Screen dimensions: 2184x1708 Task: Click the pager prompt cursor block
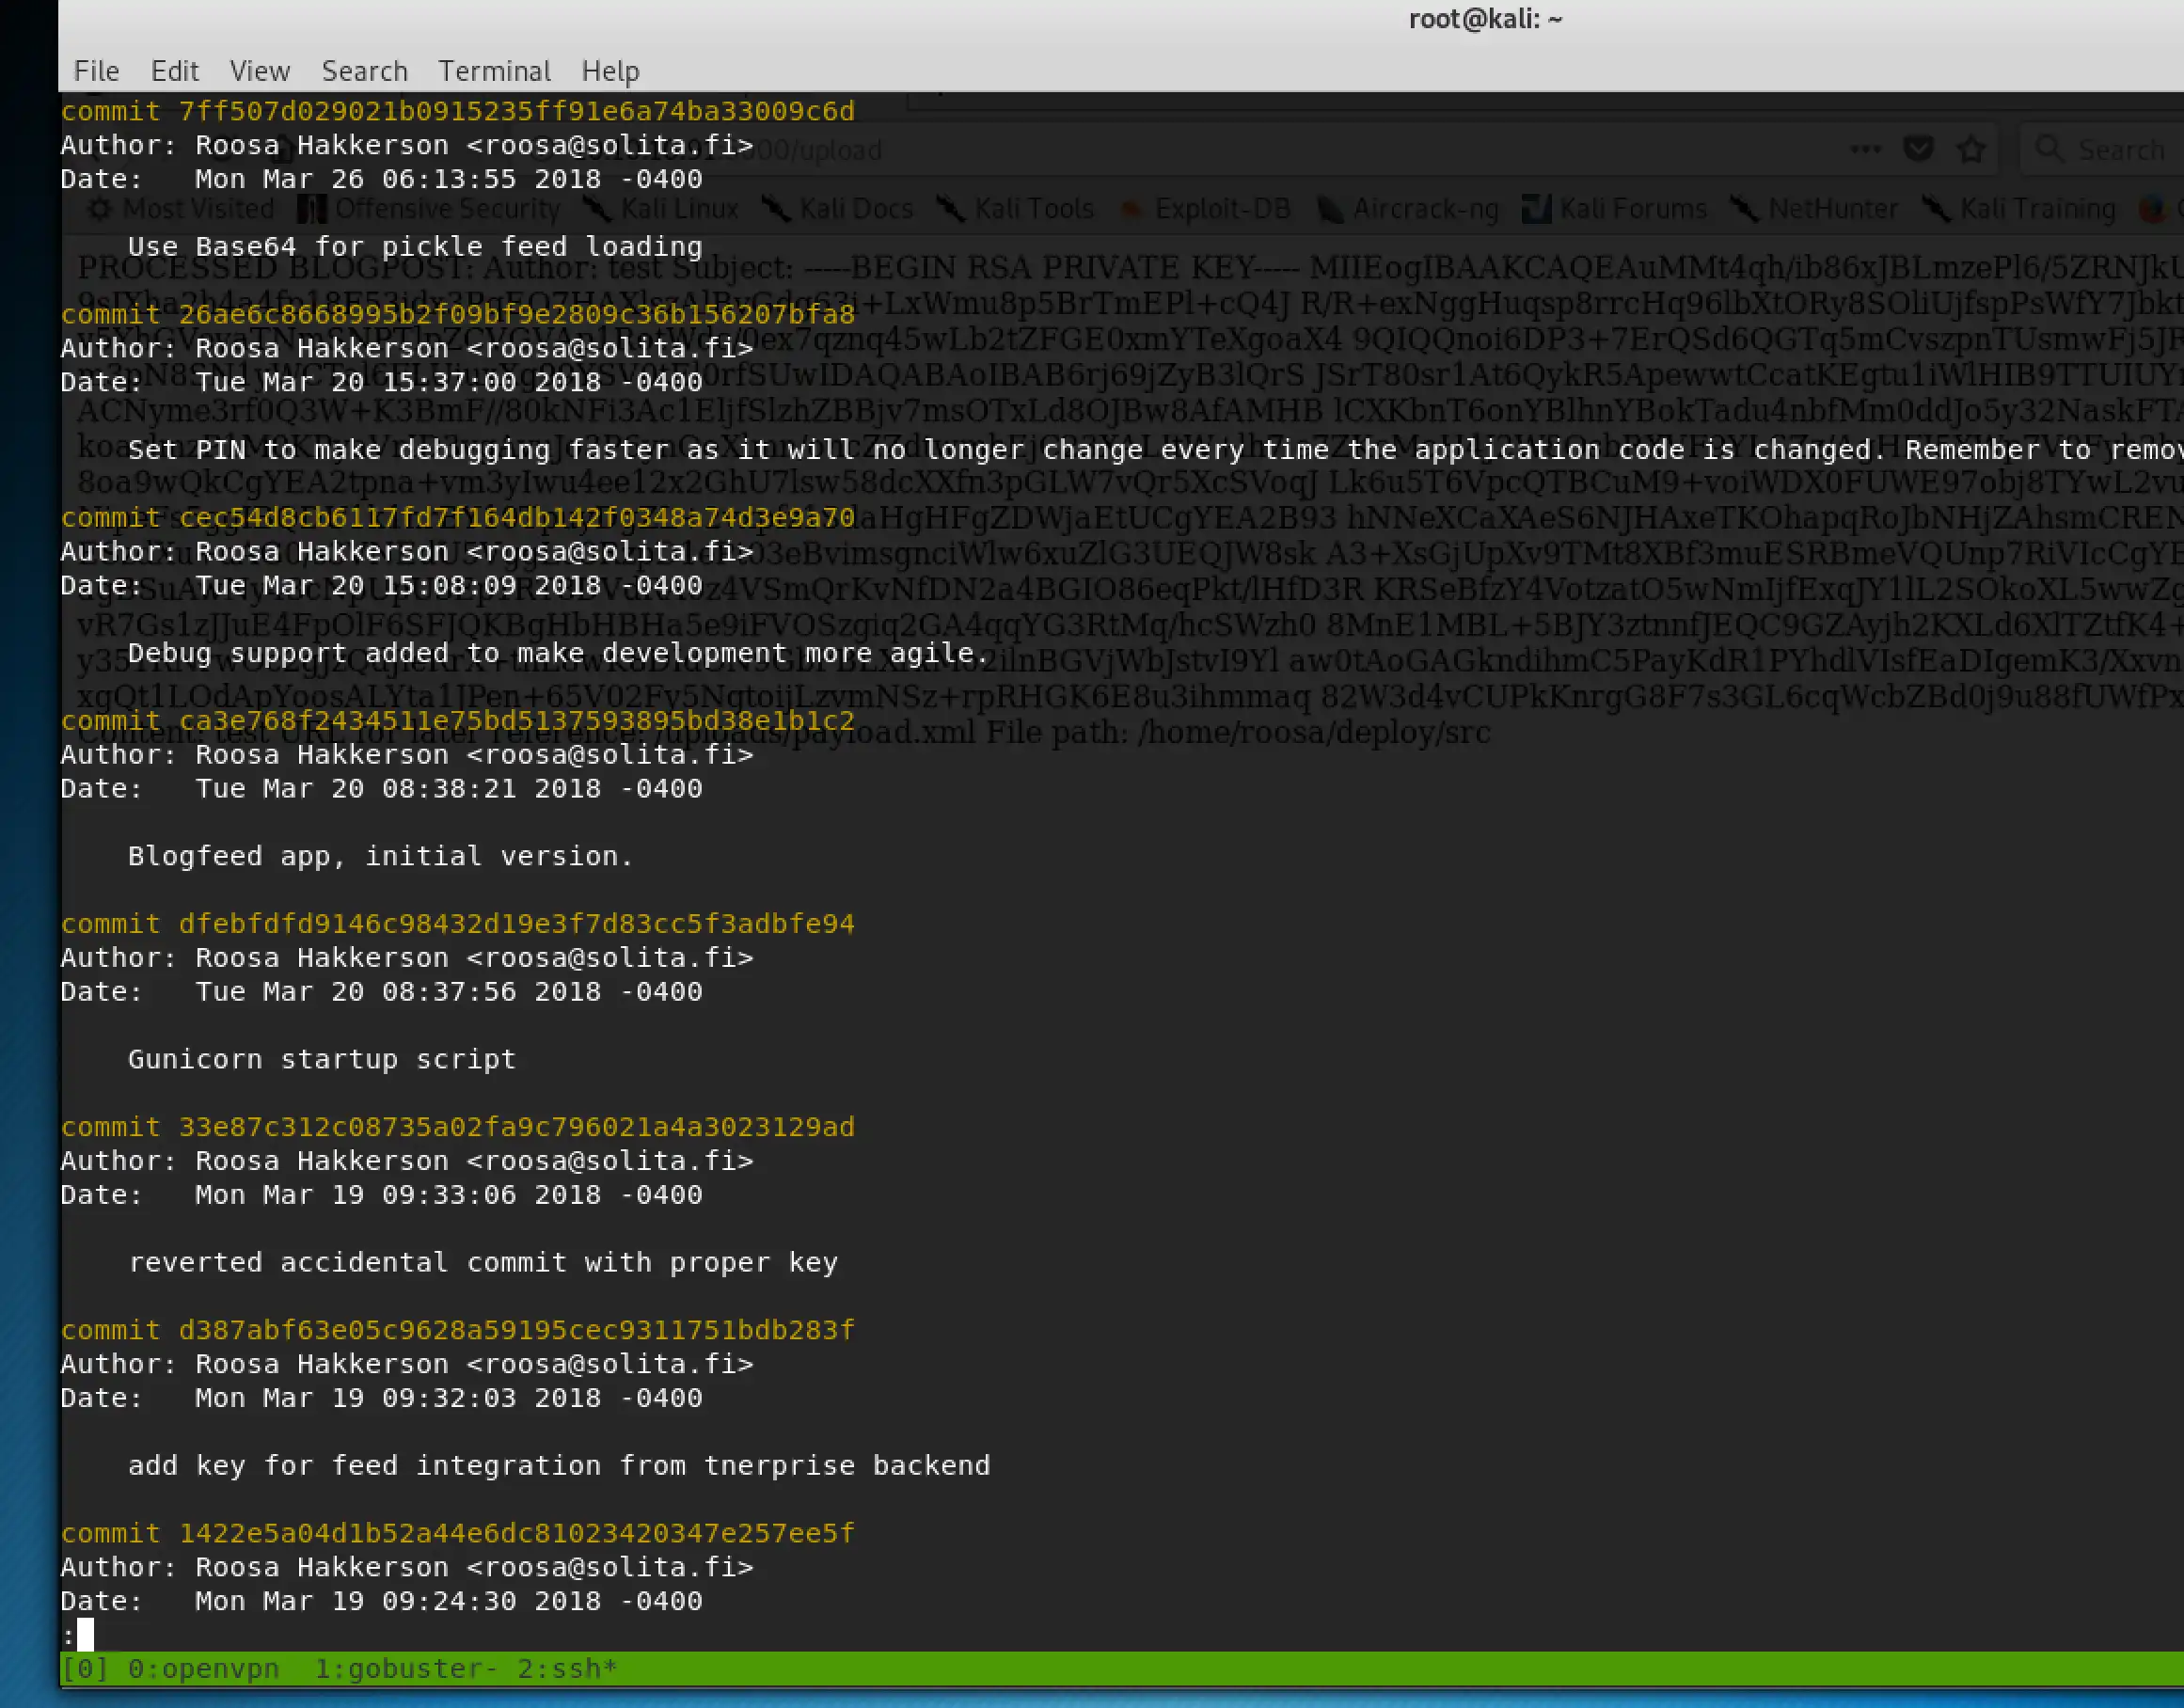pos(85,1634)
